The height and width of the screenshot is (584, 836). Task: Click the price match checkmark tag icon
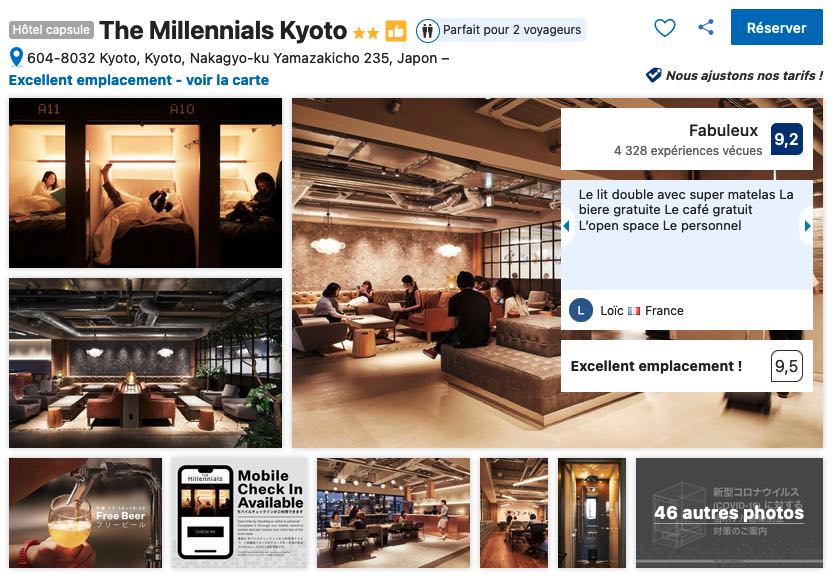[x=654, y=75]
